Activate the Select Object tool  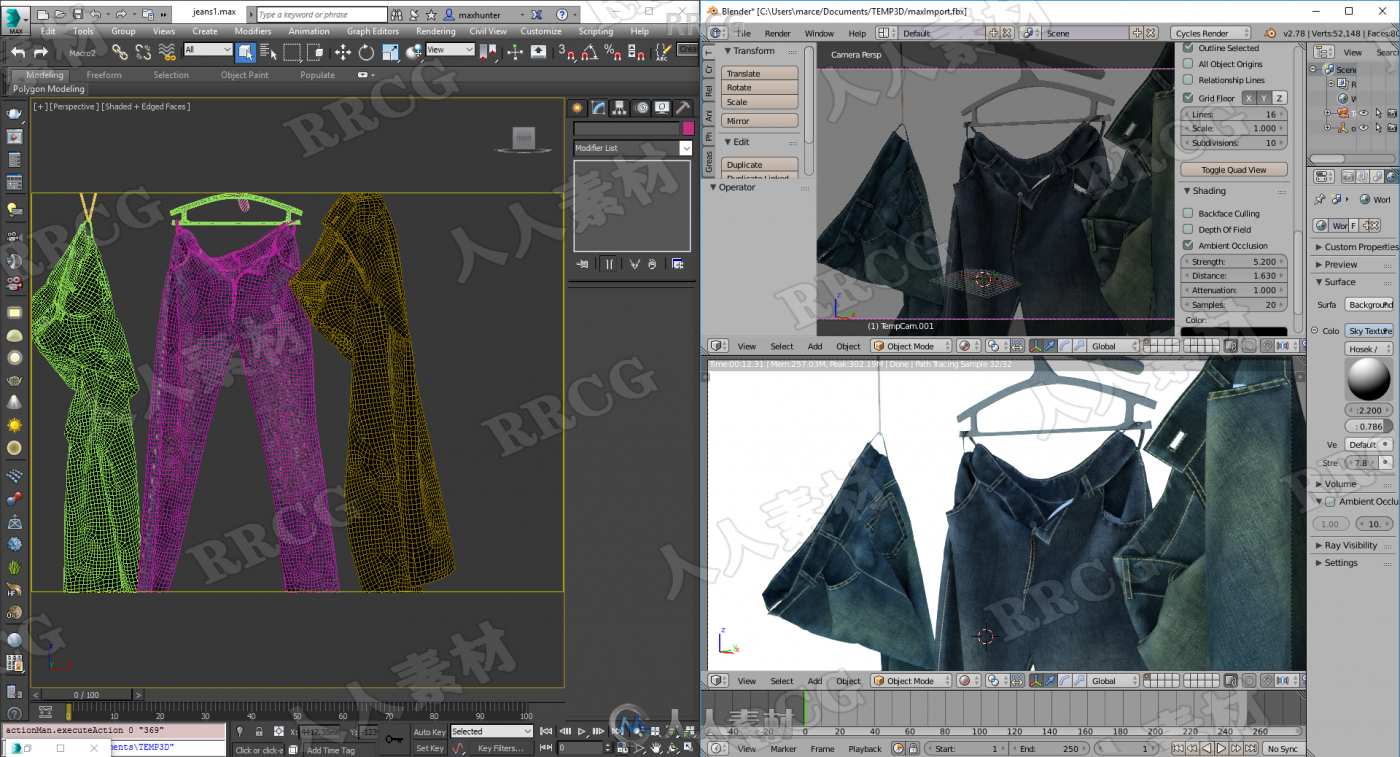tap(246, 52)
